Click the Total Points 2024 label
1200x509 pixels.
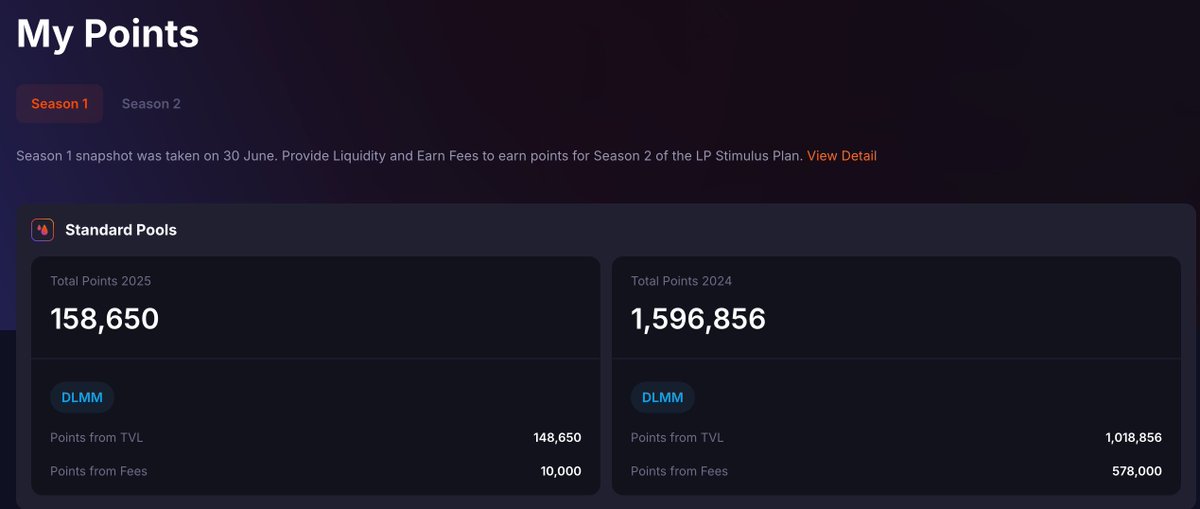pyautogui.click(x=681, y=281)
